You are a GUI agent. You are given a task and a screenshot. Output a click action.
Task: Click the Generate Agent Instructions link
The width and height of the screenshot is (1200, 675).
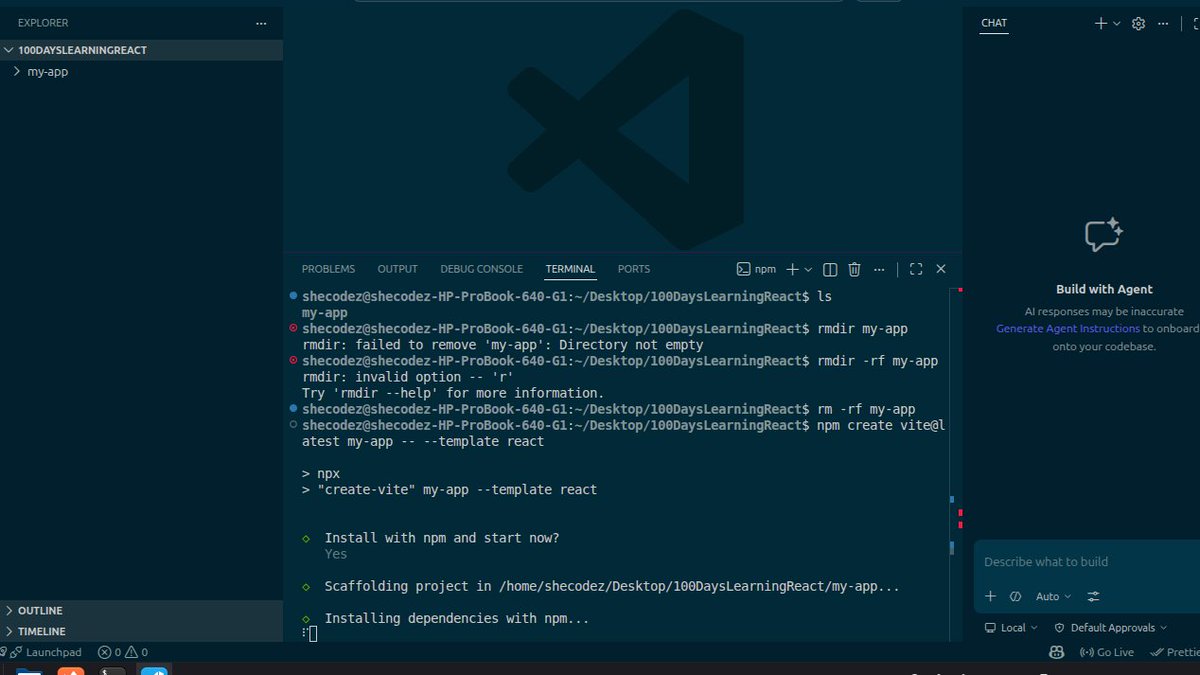(1068, 328)
